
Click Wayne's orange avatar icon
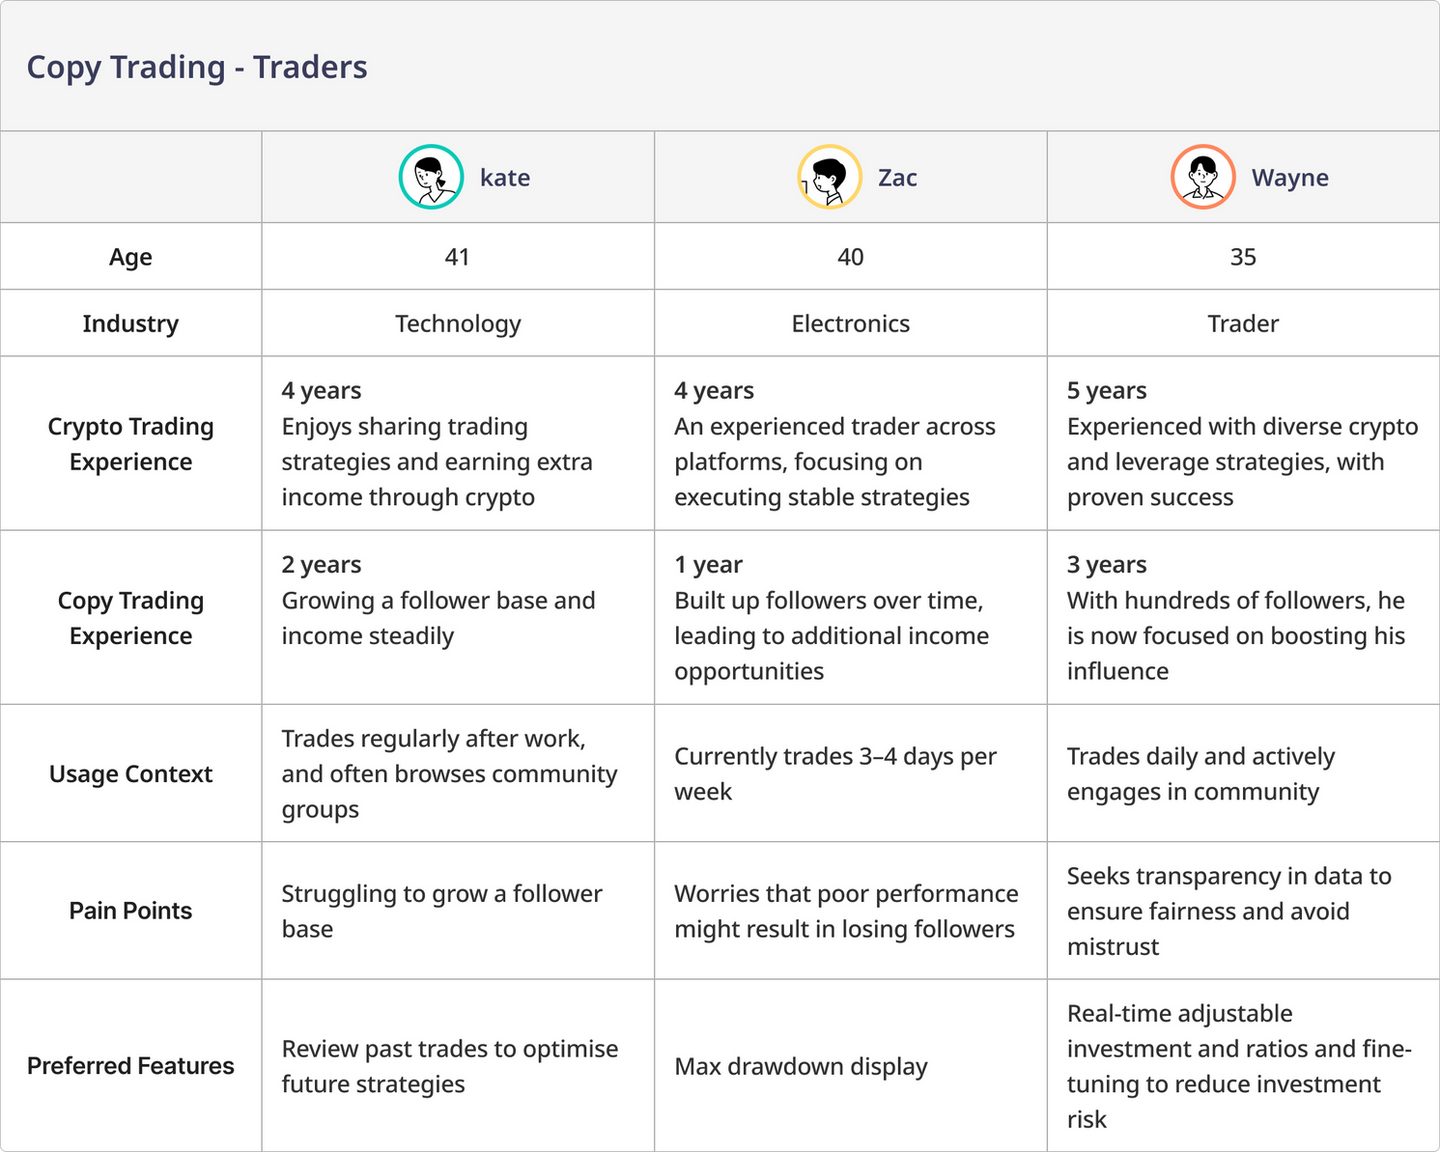click(x=1203, y=177)
